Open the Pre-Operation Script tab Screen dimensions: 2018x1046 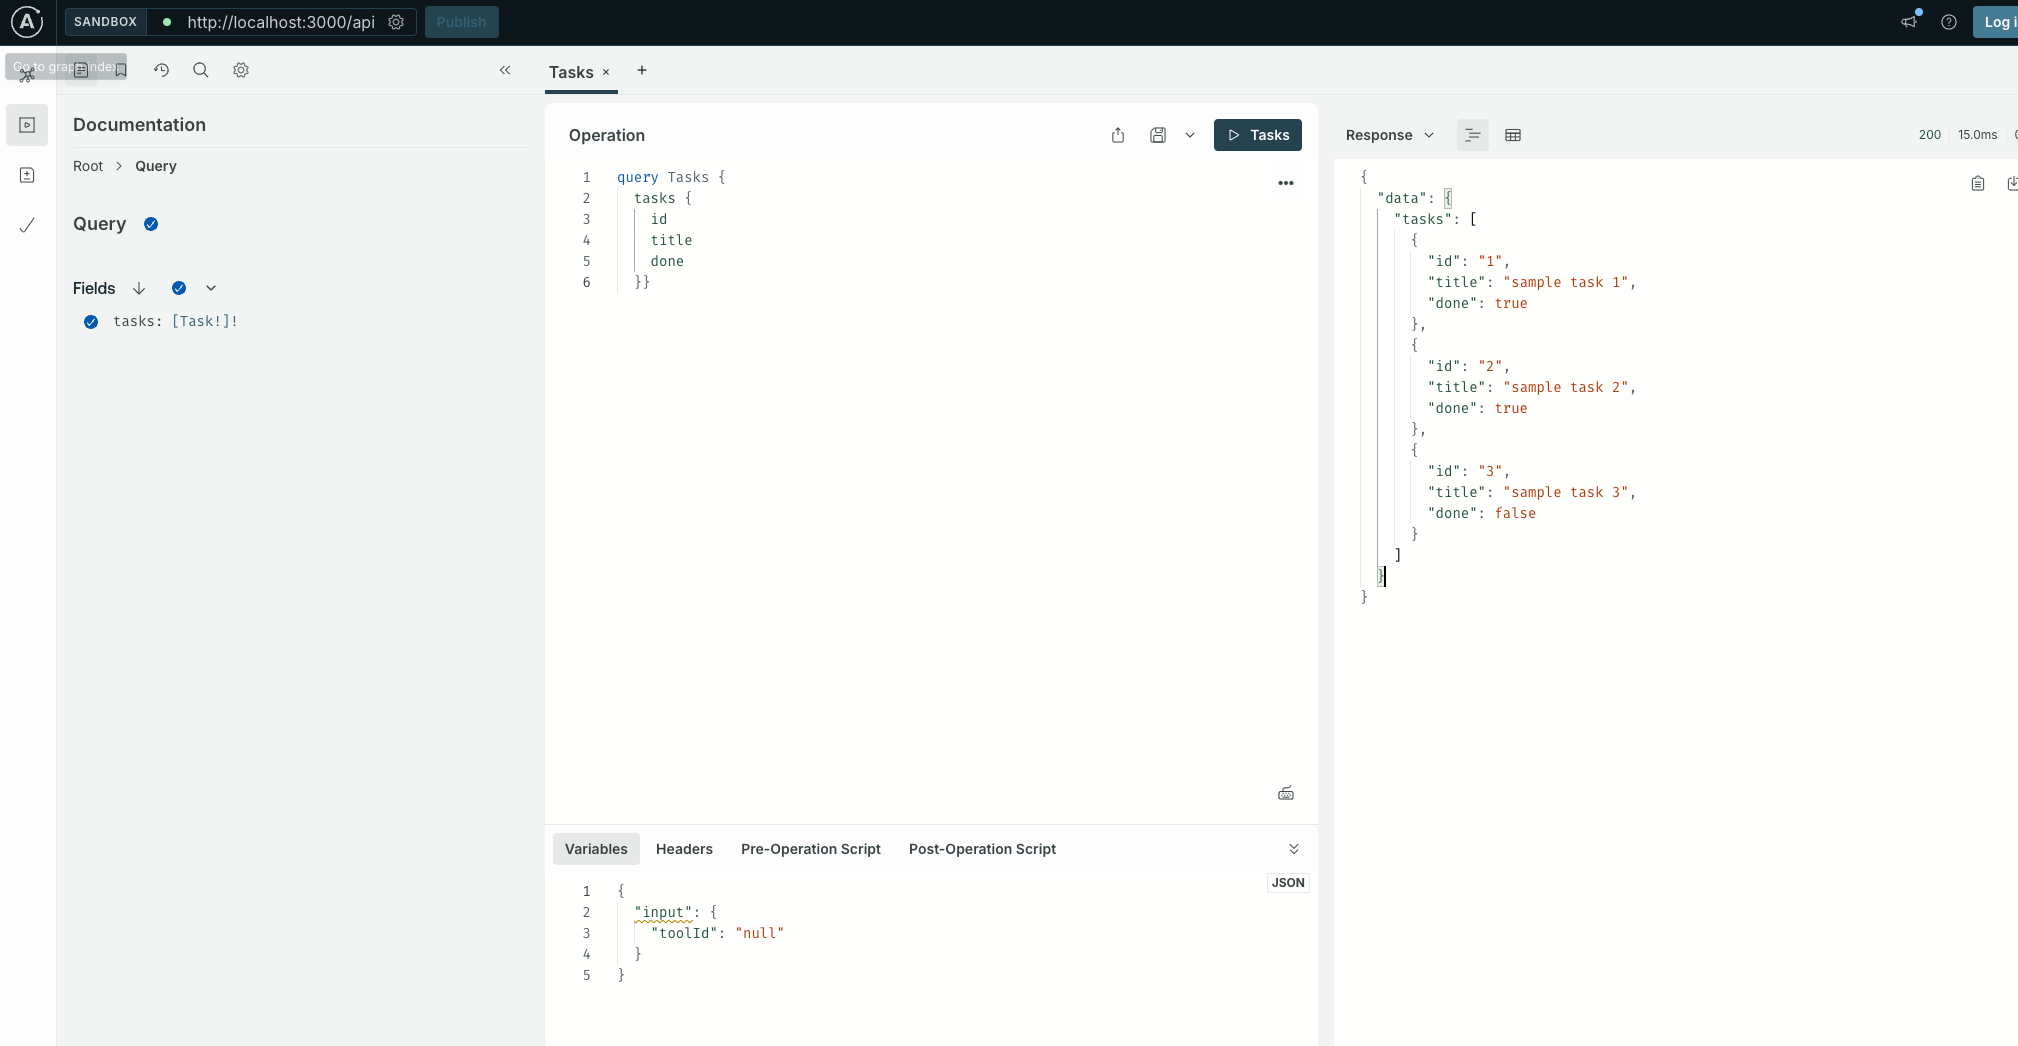click(810, 849)
